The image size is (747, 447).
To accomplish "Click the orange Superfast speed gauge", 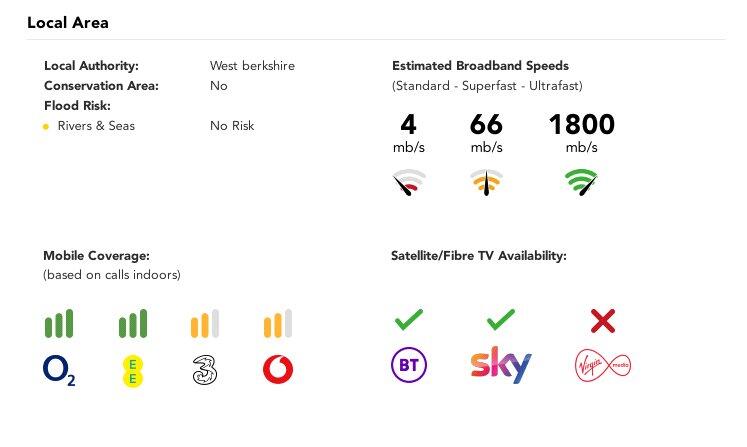I will (x=486, y=182).
